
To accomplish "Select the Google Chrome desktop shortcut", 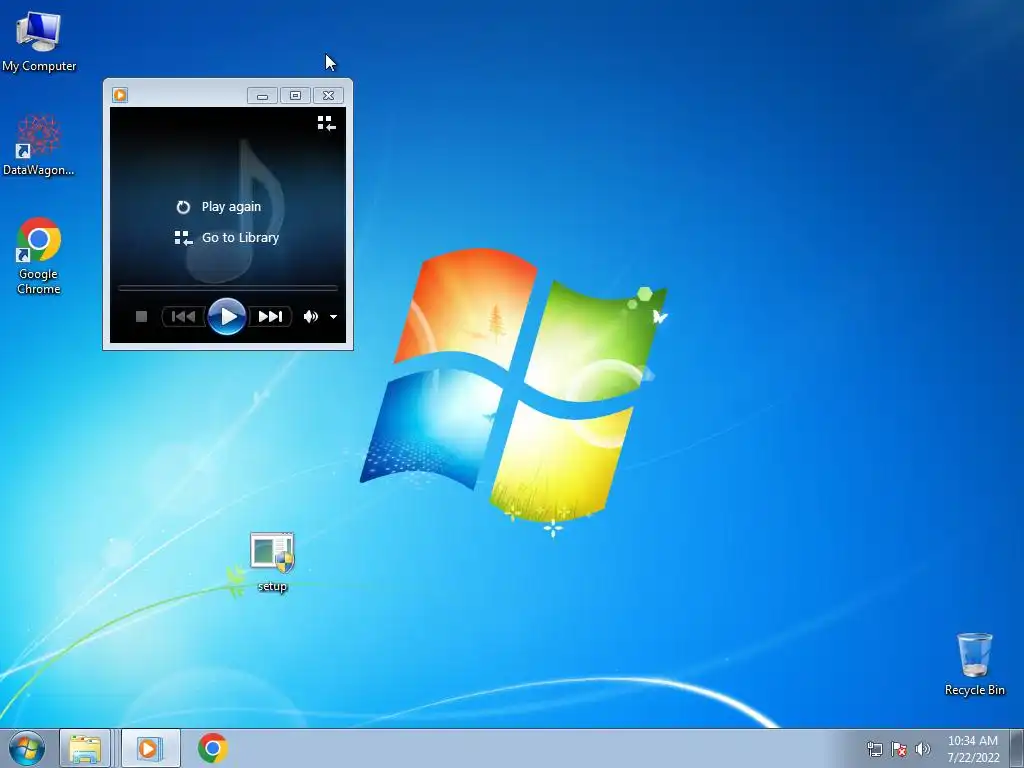I will click(39, 256).
